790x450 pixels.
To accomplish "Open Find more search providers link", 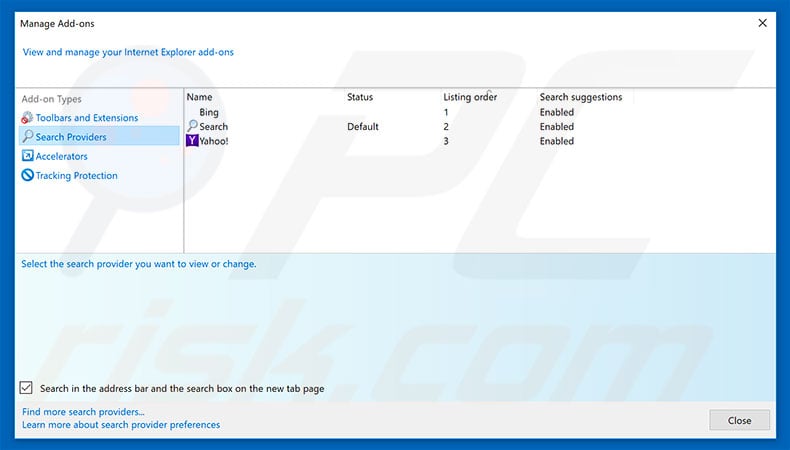I will click(83, 412).
